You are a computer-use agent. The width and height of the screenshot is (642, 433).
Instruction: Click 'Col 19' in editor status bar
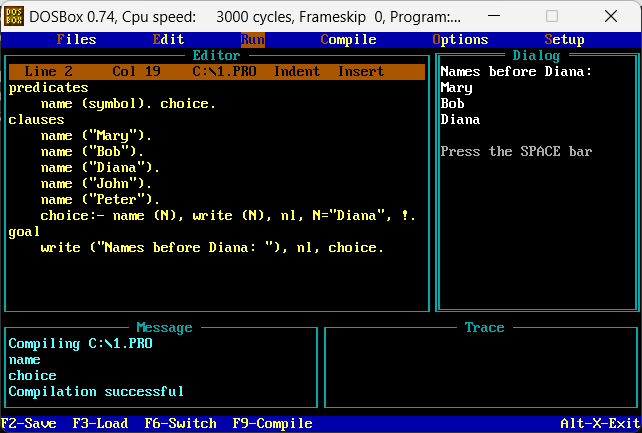coord(136,72)
